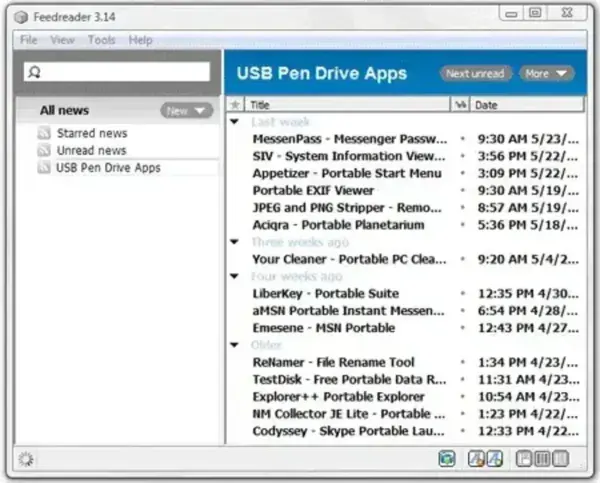The height and width of the screenshot is (483, 600).
Task: Click the feed icon beside Unread news
Action: pos(44,150)
